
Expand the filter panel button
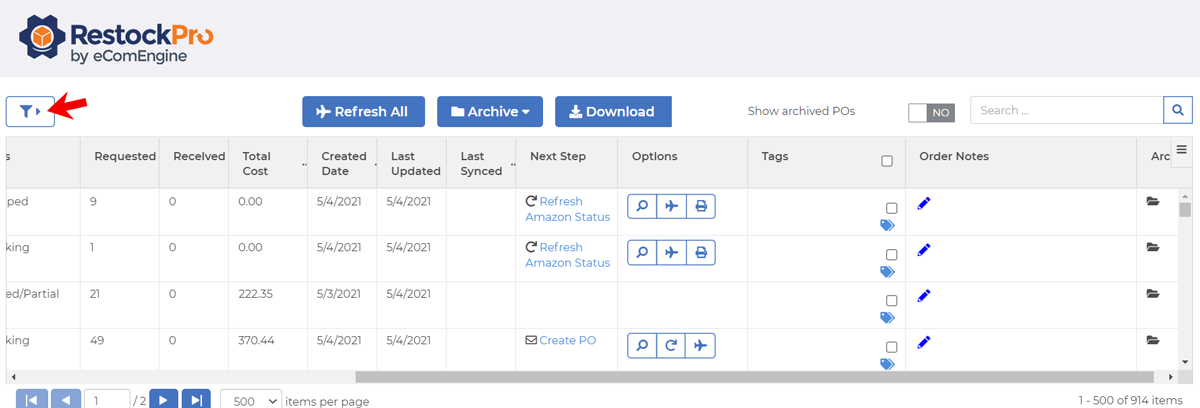point(30,112)
